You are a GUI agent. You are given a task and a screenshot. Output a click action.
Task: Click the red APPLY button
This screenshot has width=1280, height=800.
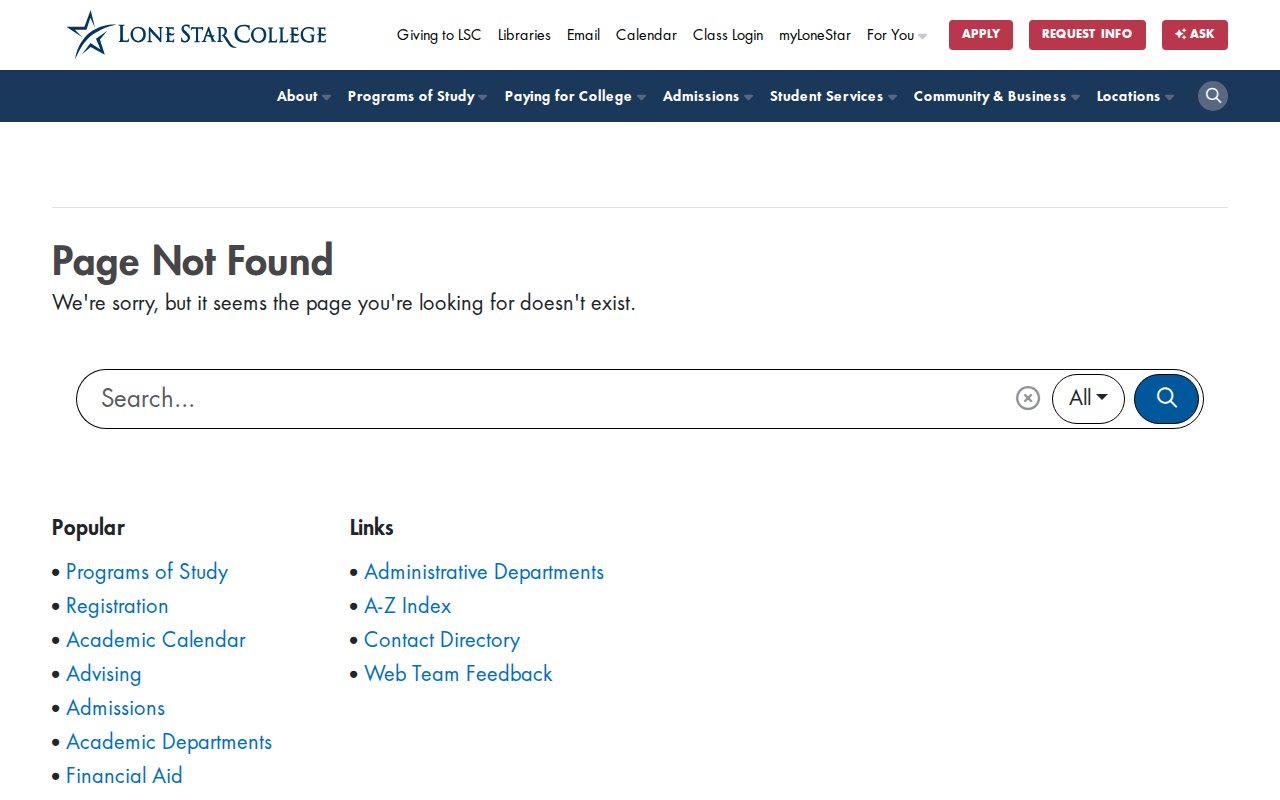pyautogui.click(x=980, y=35)
